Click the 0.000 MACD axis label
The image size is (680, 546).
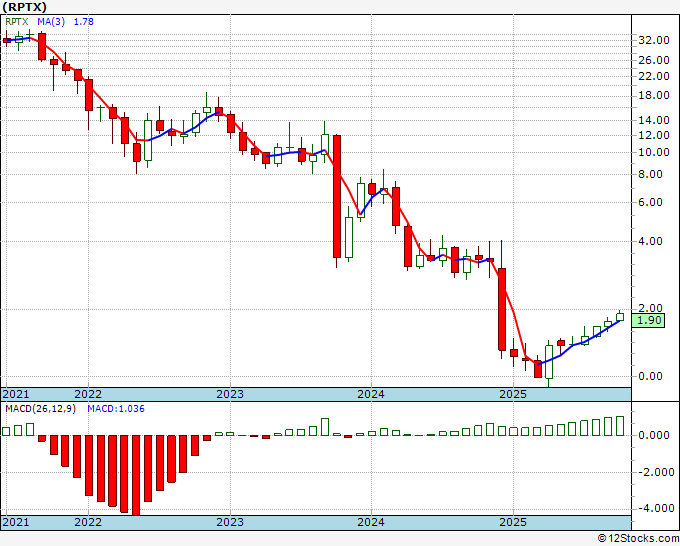(654, 435)
